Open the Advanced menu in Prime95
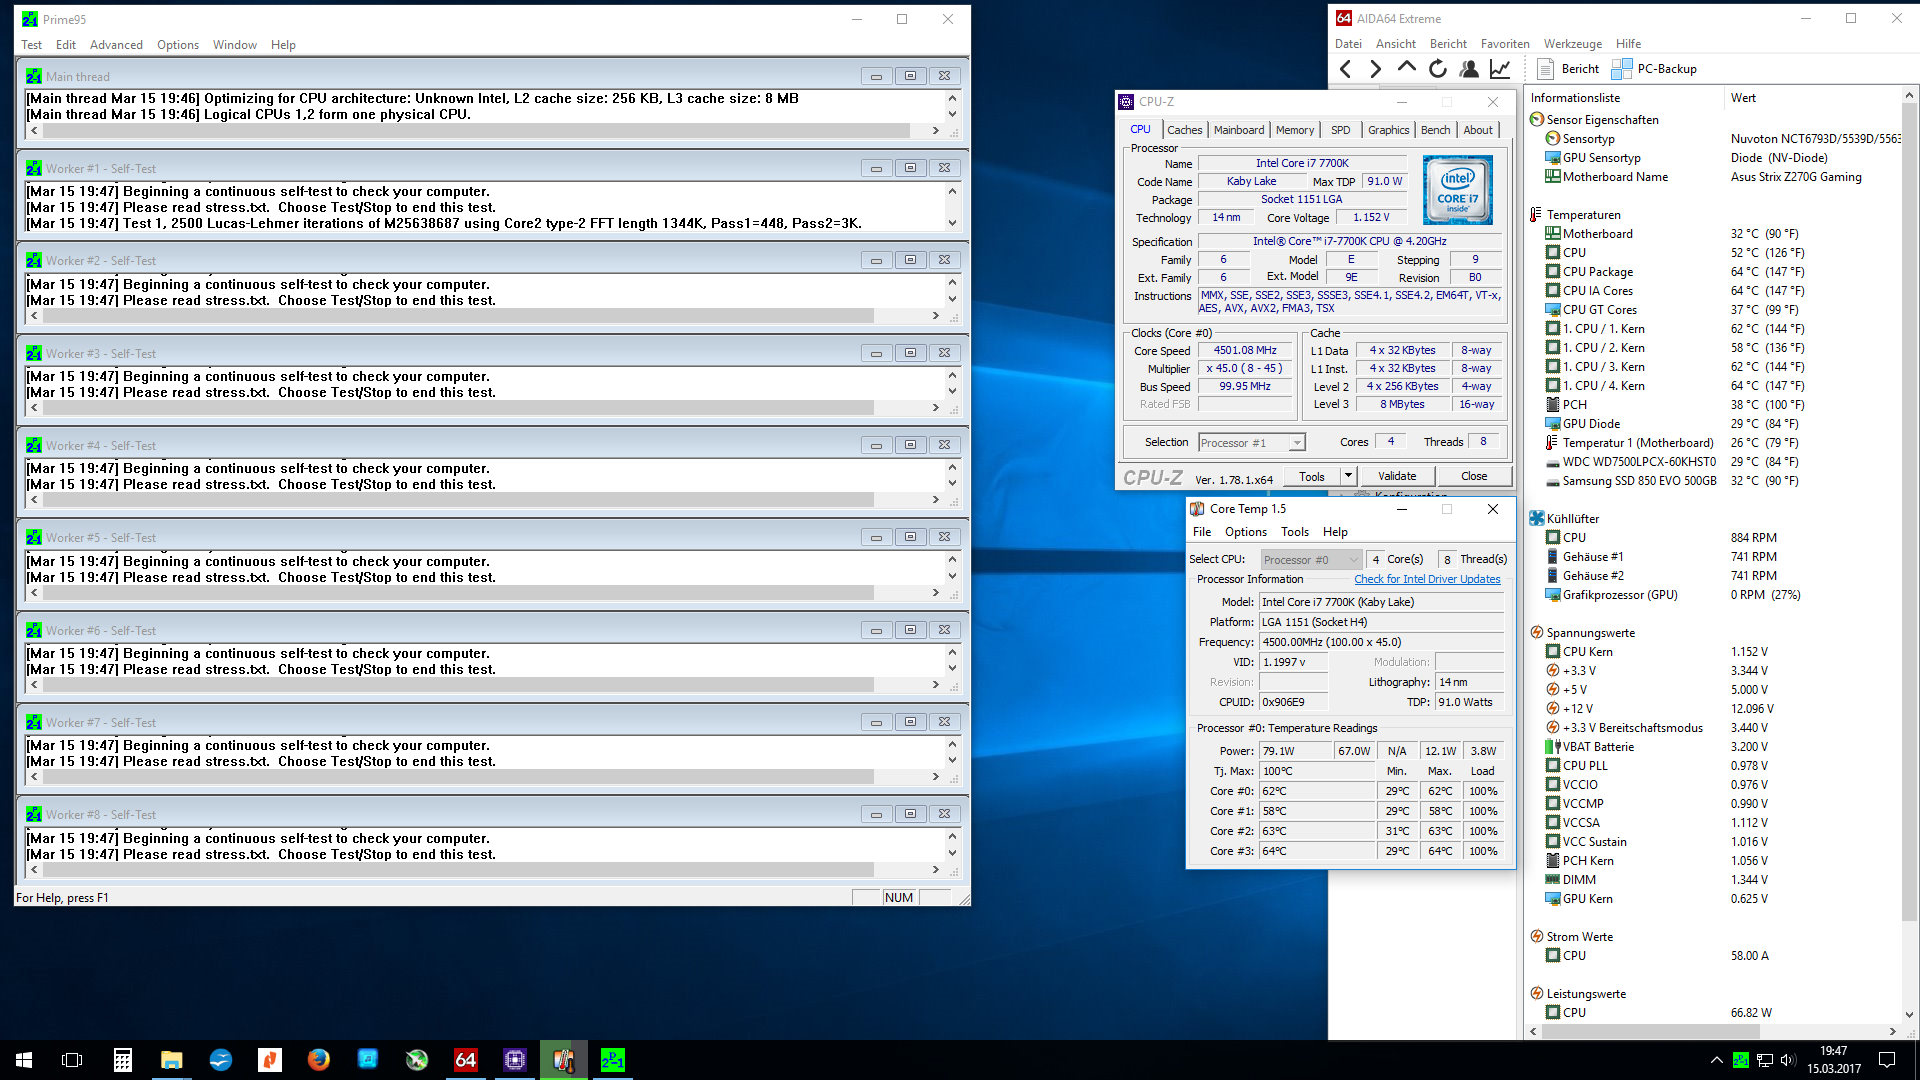The width and height of the screenshot is (1920, 1080). coord(116,45)
